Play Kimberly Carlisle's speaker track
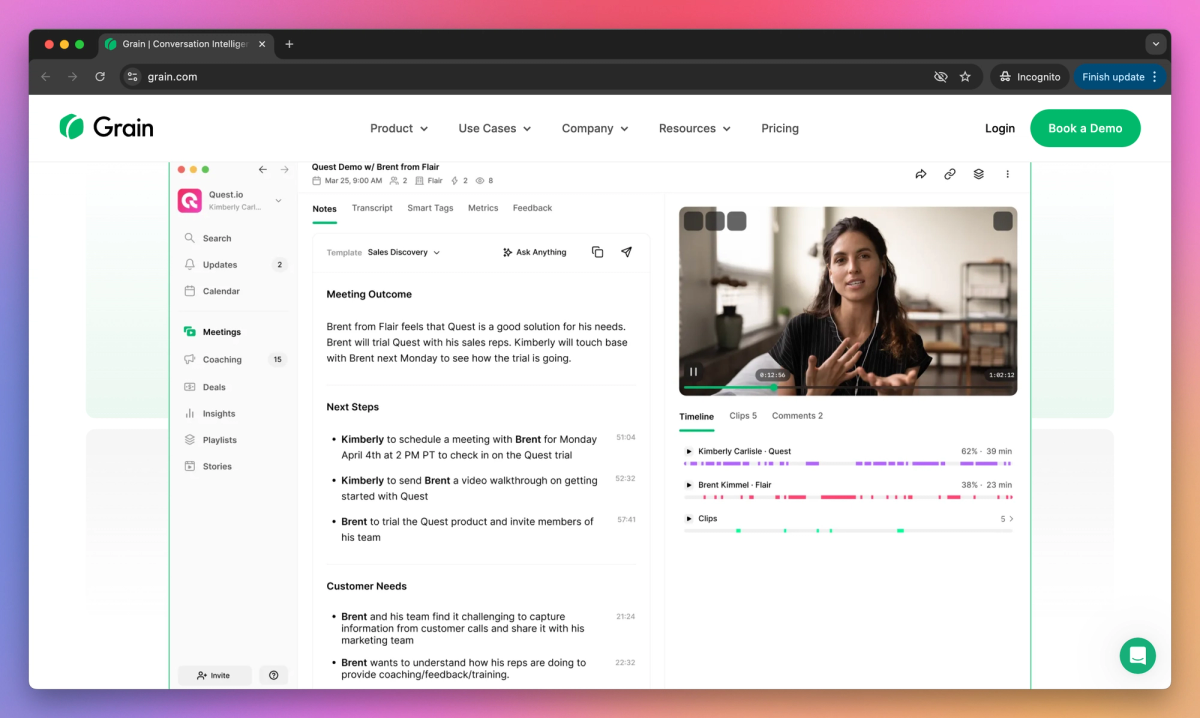This screenshot has height=718, width=1200. 688,451
